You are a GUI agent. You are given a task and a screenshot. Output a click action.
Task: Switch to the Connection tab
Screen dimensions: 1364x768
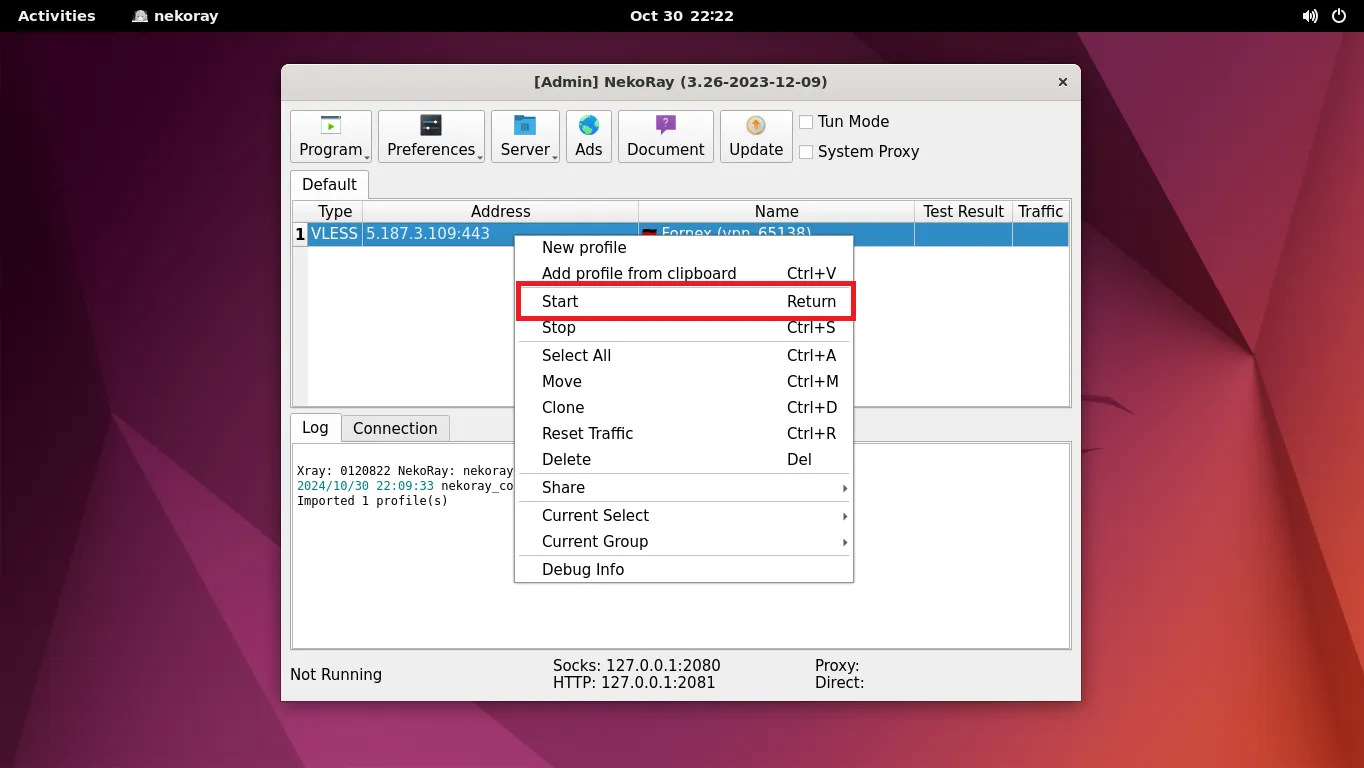click(x=395, y=429)
